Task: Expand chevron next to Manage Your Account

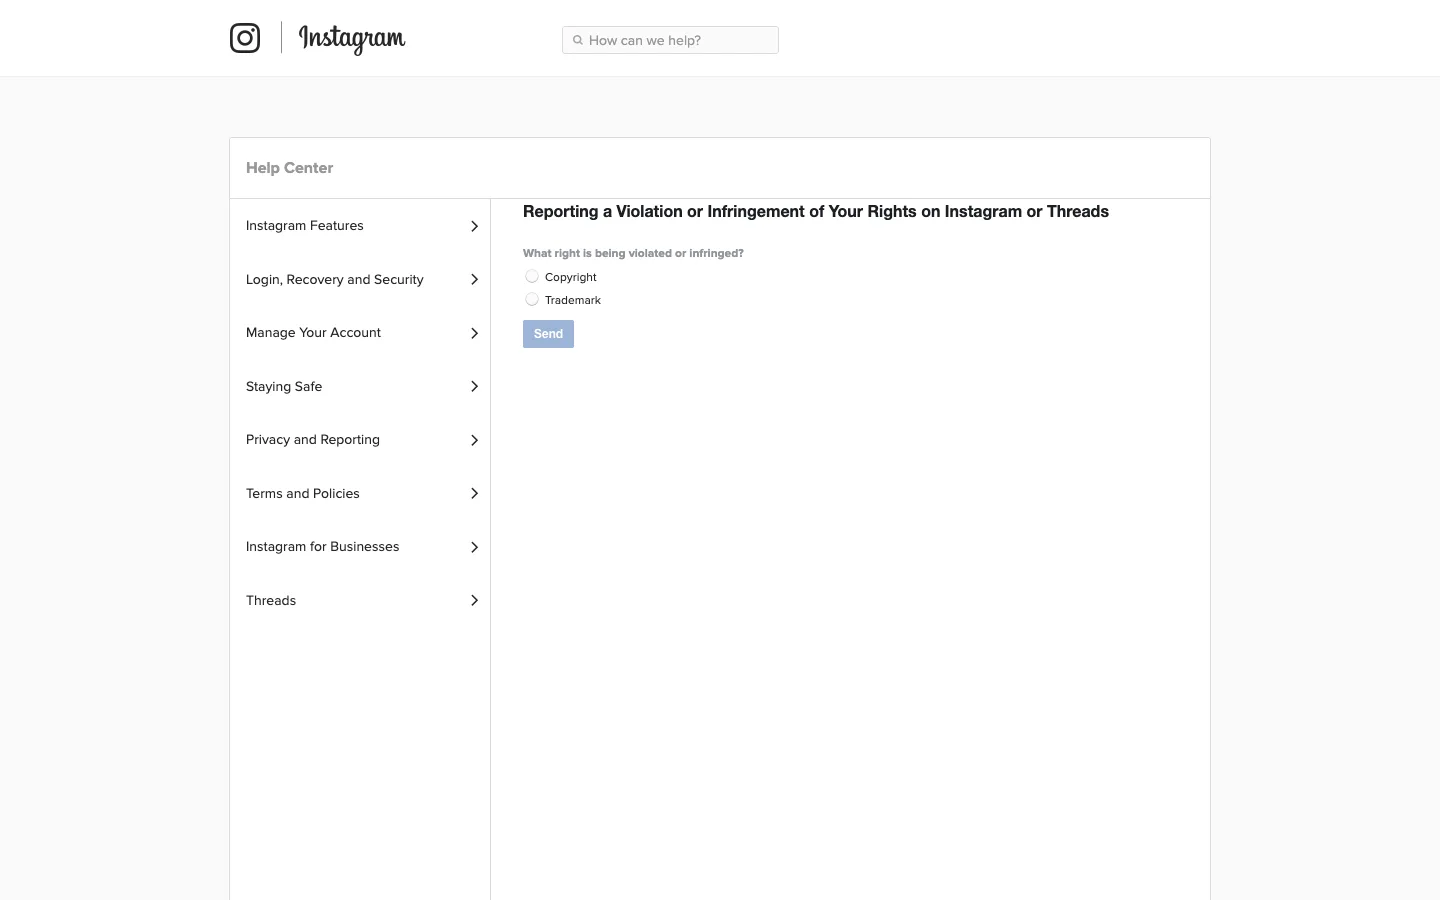Action: pyautogui.click(x=474, y=333)
